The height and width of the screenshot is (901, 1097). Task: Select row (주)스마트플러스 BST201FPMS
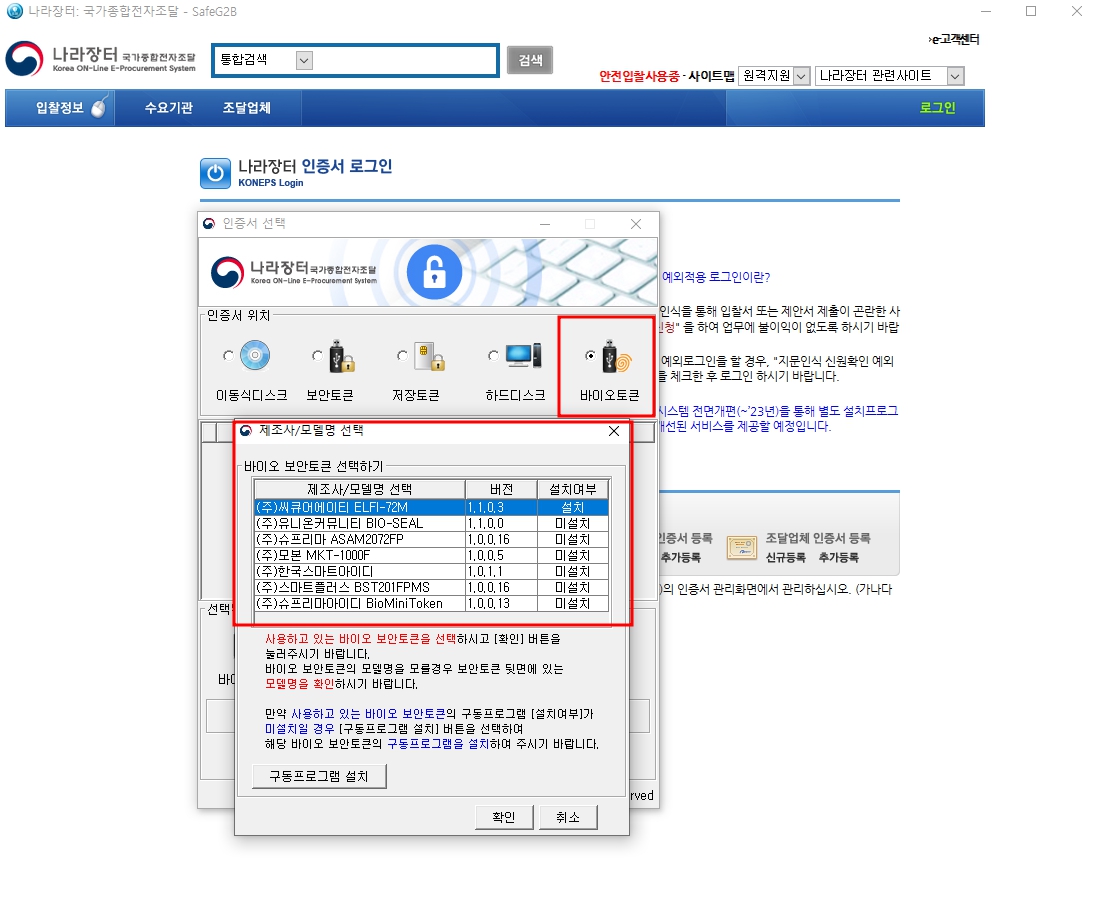432,588
